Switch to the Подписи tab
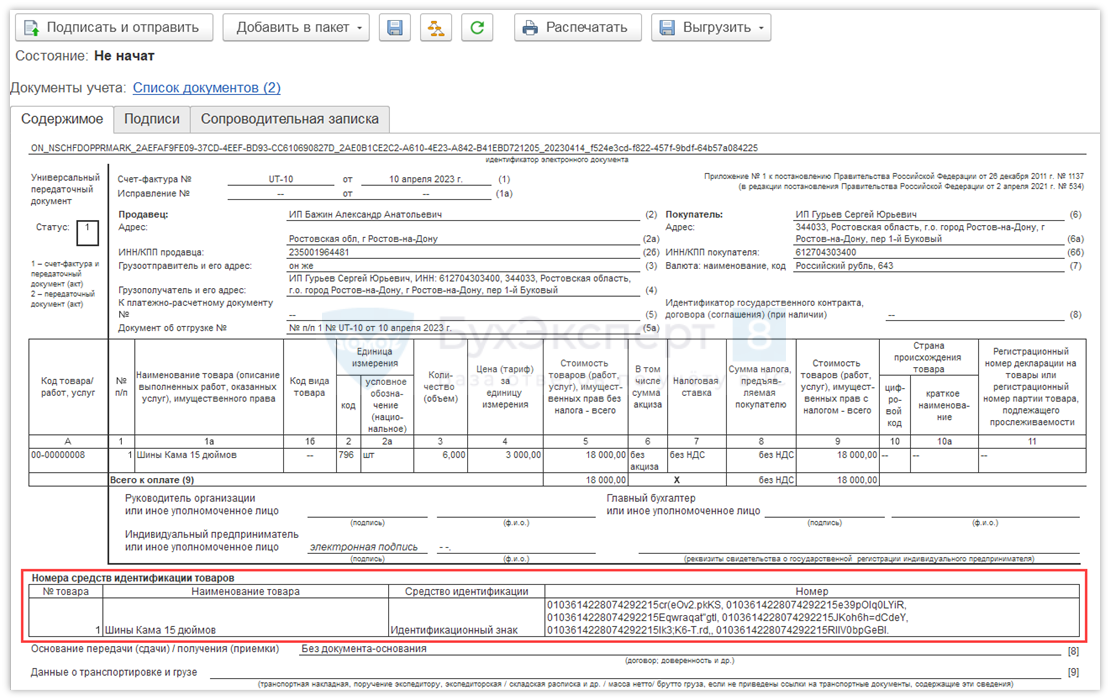Image resolution: width=1110 pixels, height=699 pixels. tap(152, 119)
